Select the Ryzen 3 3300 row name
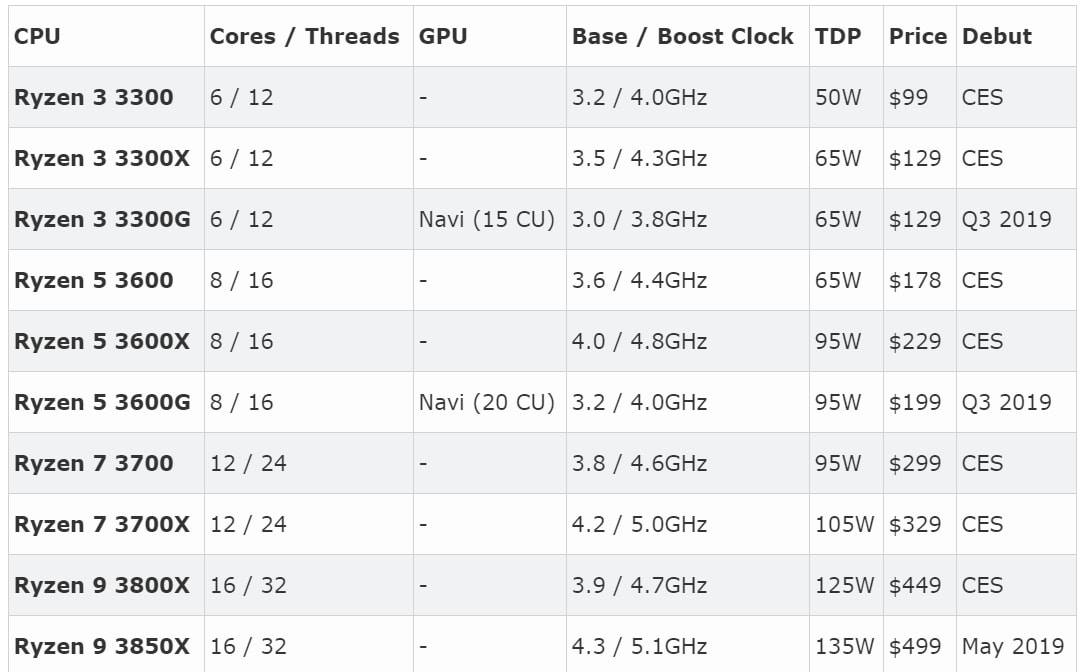Viewport: 1084px width, 672px height. point(94,97)
